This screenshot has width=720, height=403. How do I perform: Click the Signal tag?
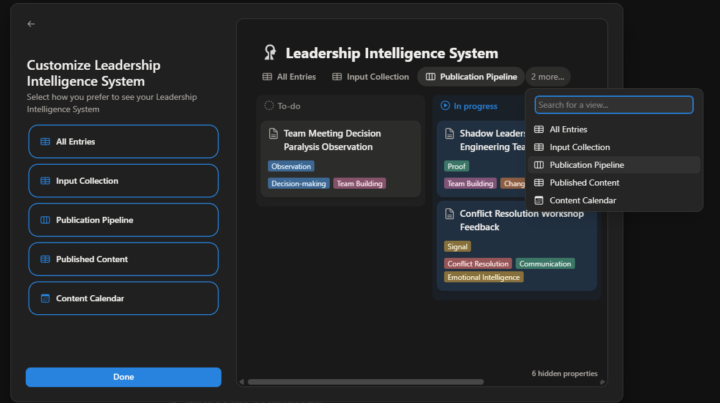457,247
